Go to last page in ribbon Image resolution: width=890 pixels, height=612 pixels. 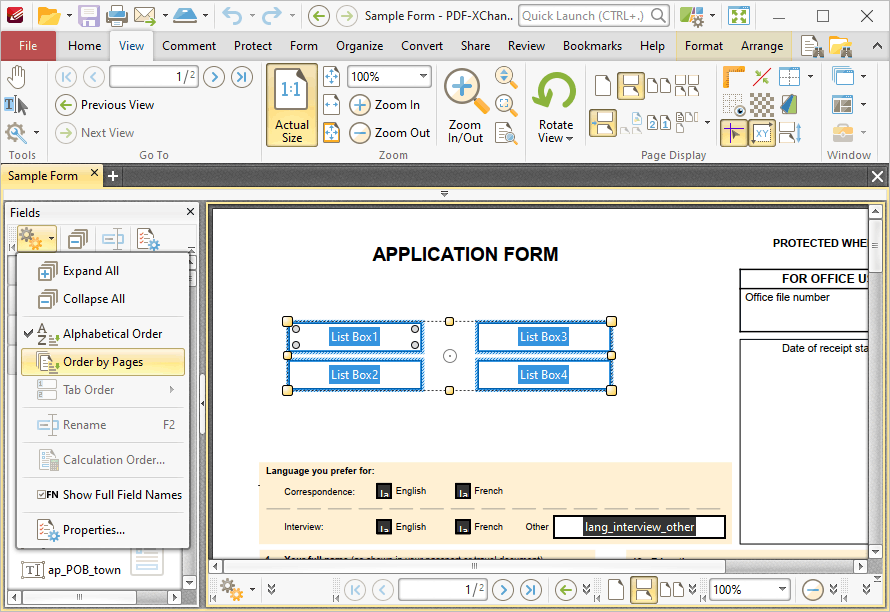[242, 76]
